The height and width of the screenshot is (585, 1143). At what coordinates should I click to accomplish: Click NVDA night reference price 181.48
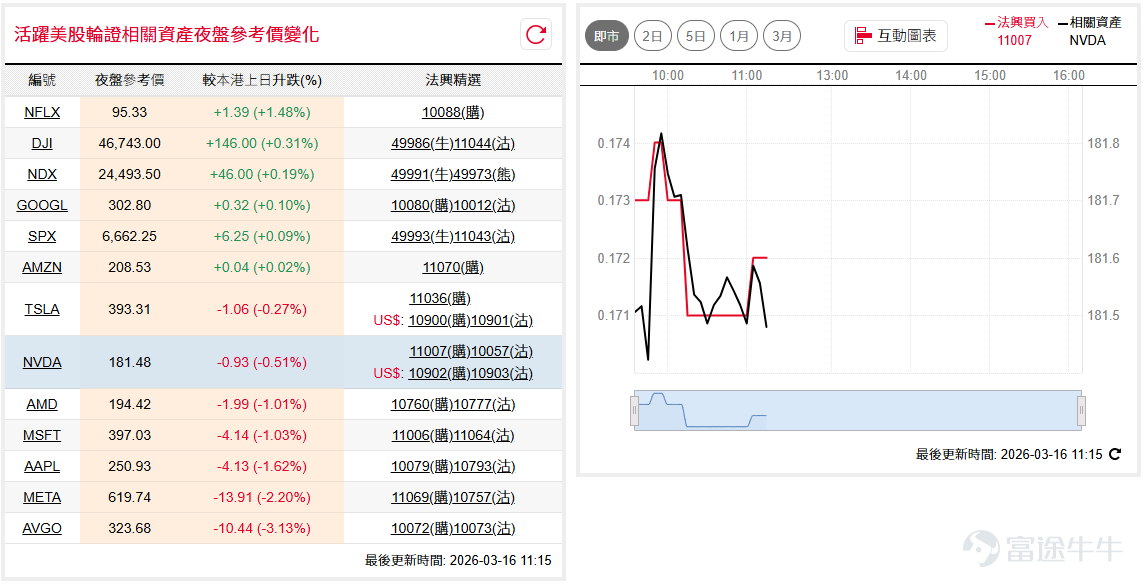129,362
